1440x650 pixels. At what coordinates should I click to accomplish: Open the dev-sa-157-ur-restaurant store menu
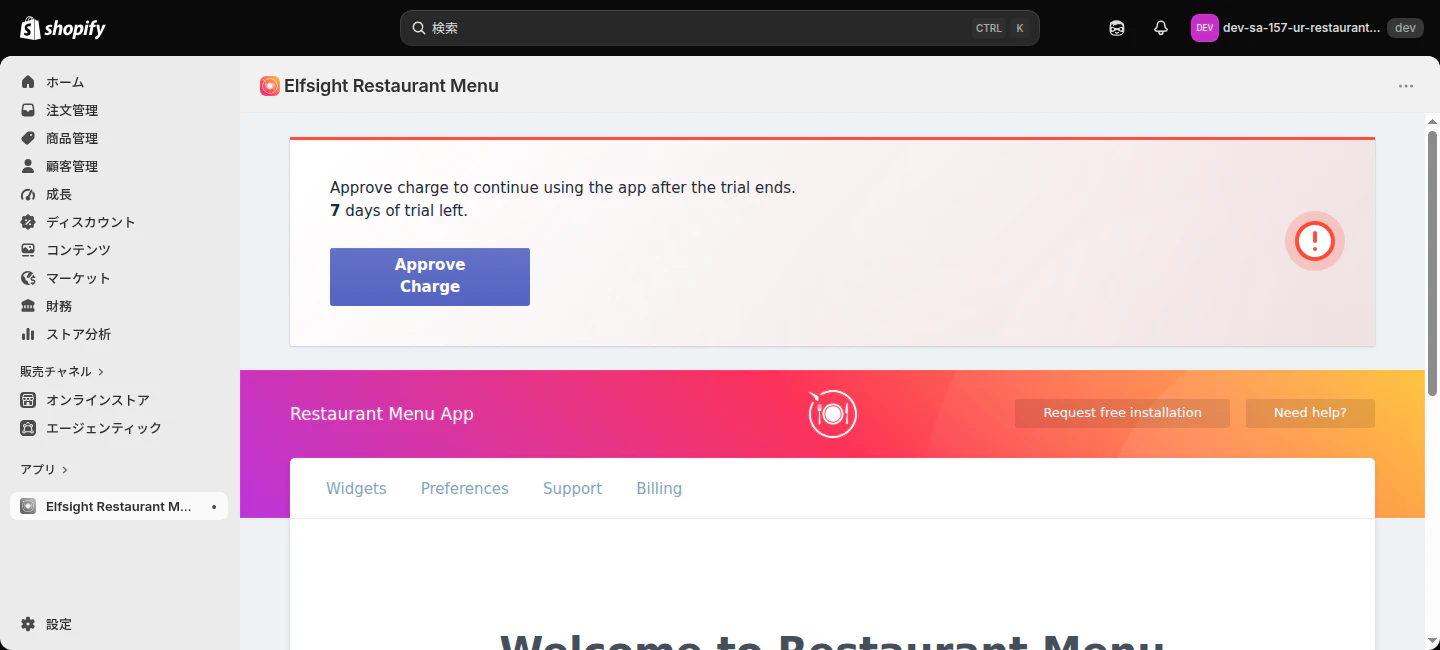point(1306,28)
